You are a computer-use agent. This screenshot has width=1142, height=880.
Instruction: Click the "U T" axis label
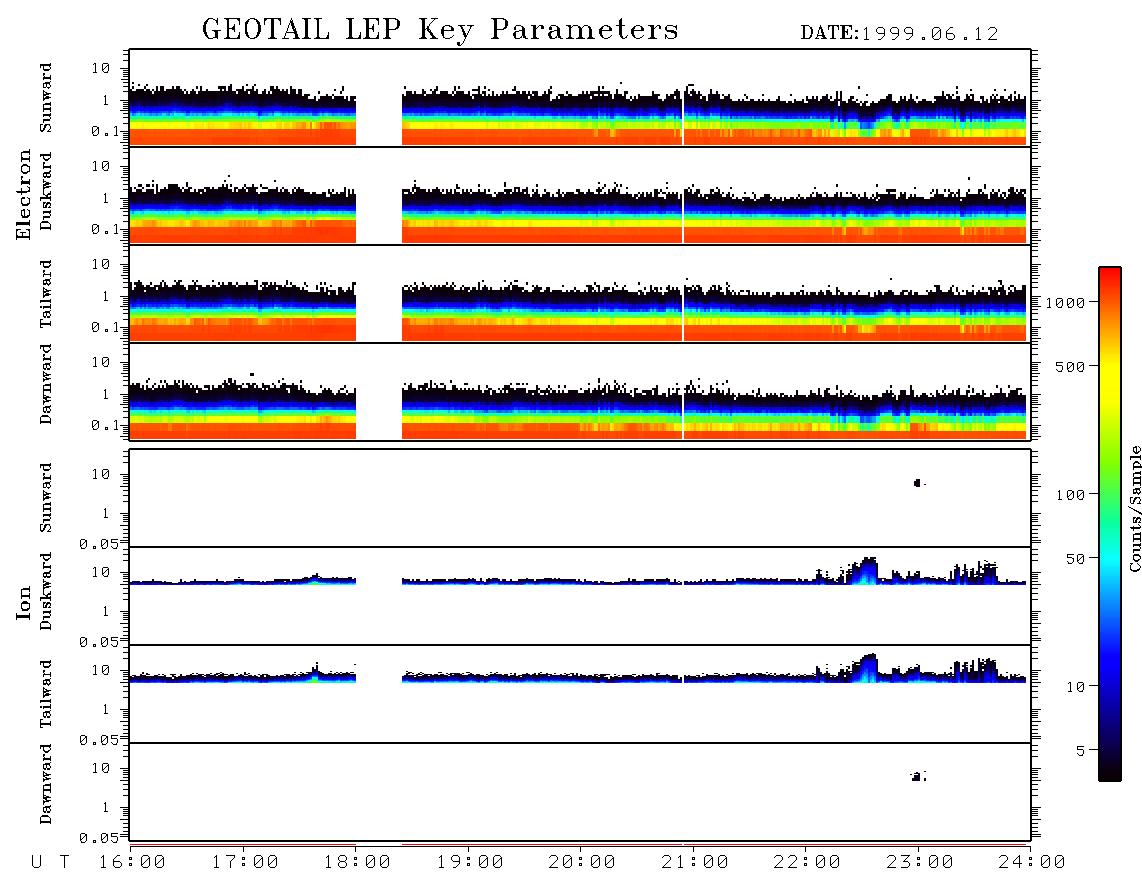coord(50,862)
